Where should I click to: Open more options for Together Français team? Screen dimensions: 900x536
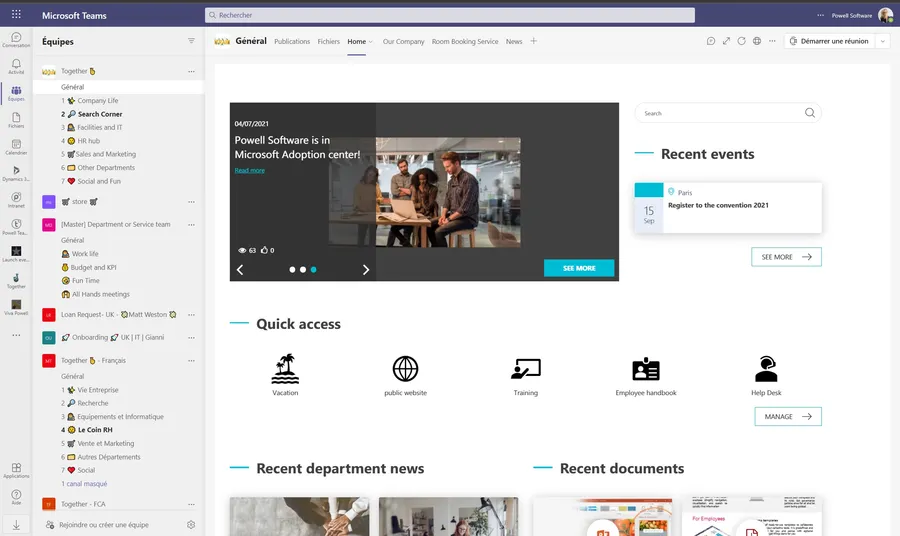pyautogui.click(x=191, y=360)
